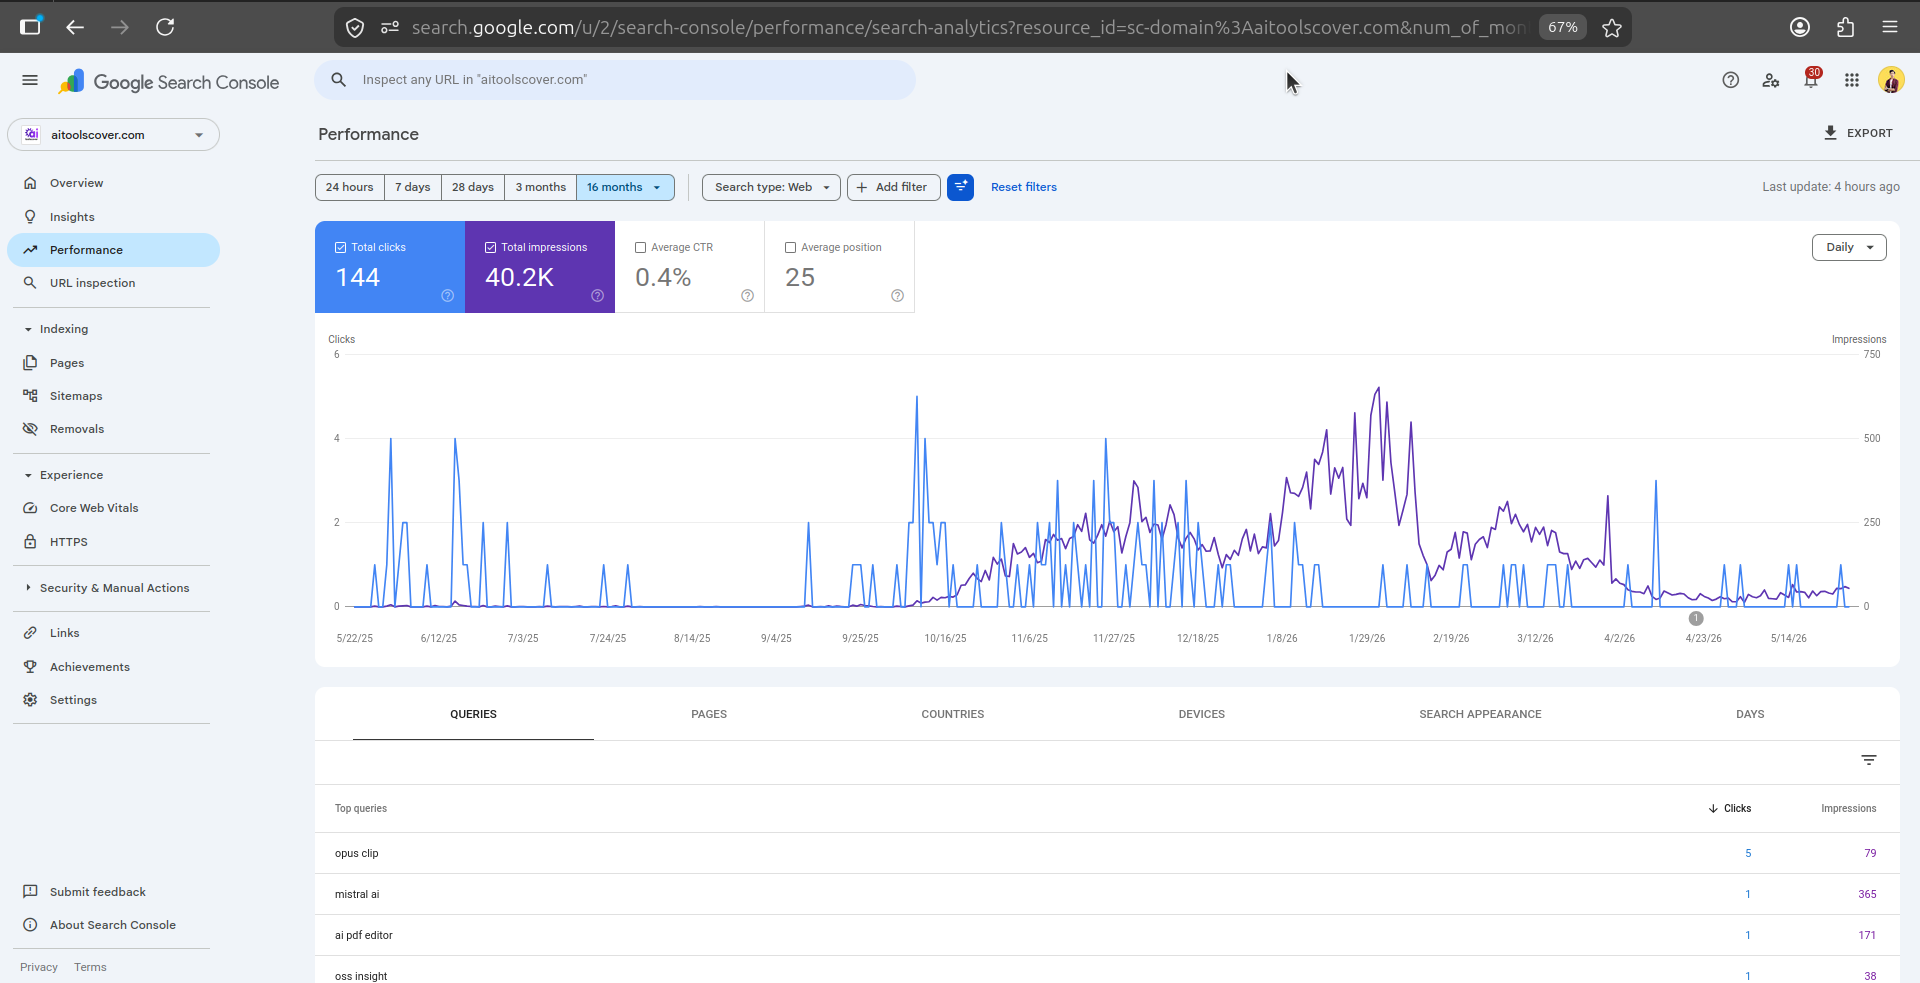
Task: Click the Reset filters link
Action: (x=1024, y=187)
